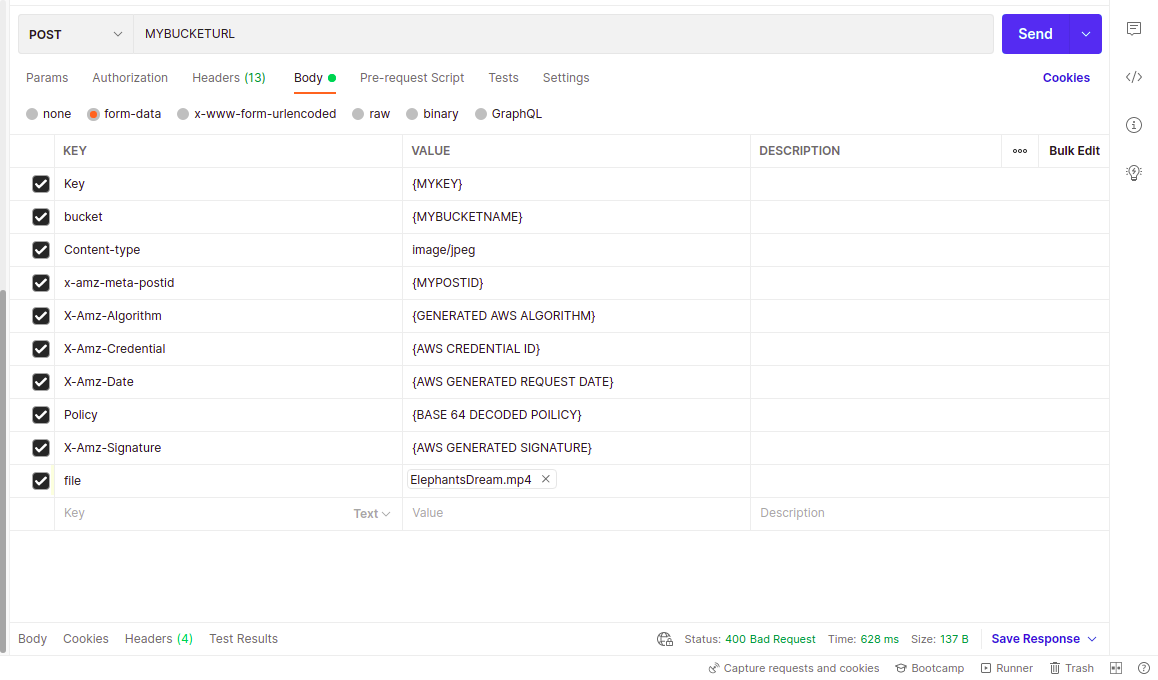Click the MYBUCKETURL request URL field
The width and height of the screenshot is (1158, 680).
click(563, 34)
